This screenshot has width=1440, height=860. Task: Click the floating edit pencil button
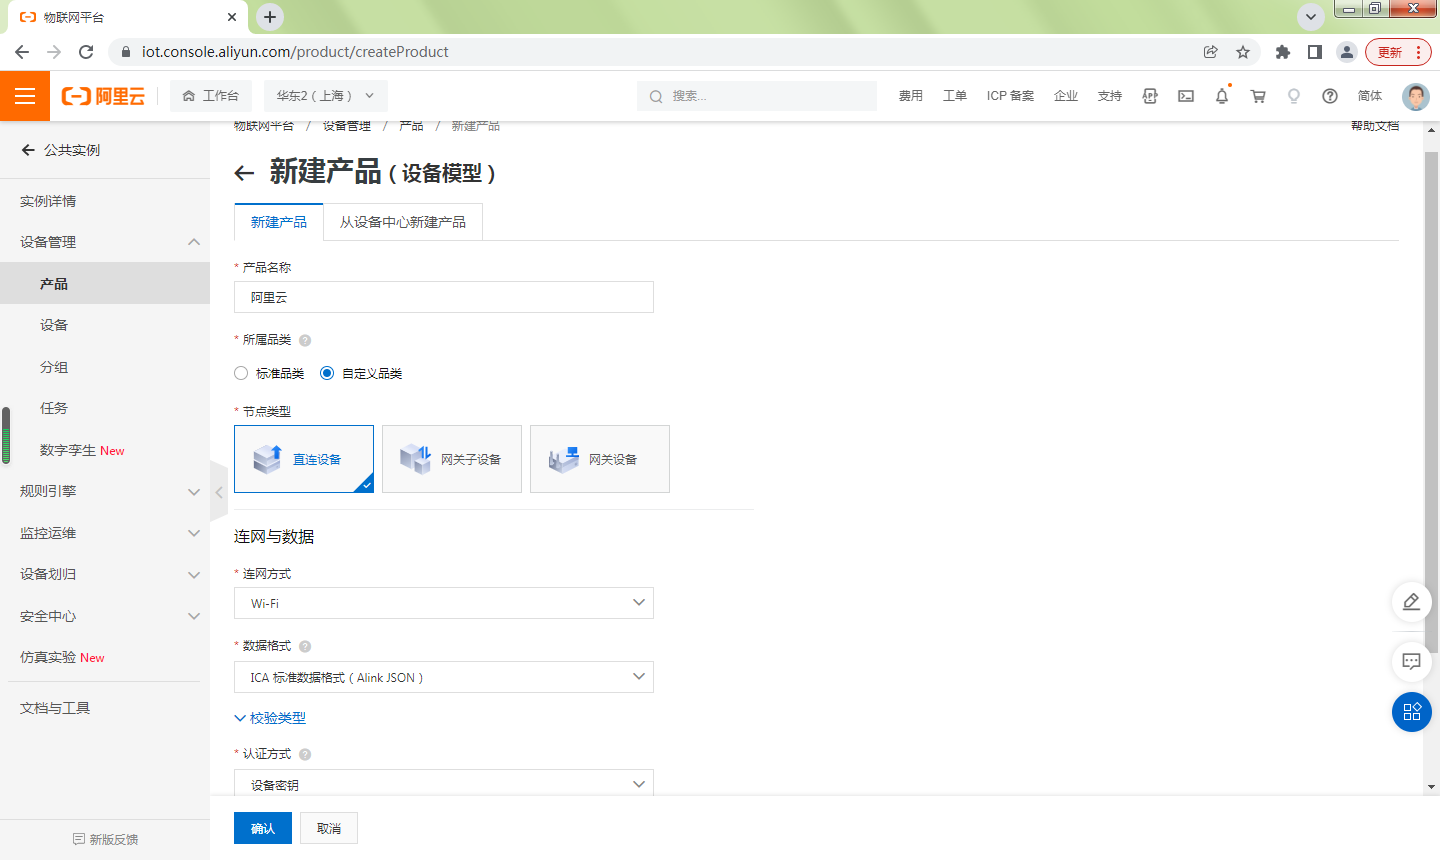[1412, 601]
